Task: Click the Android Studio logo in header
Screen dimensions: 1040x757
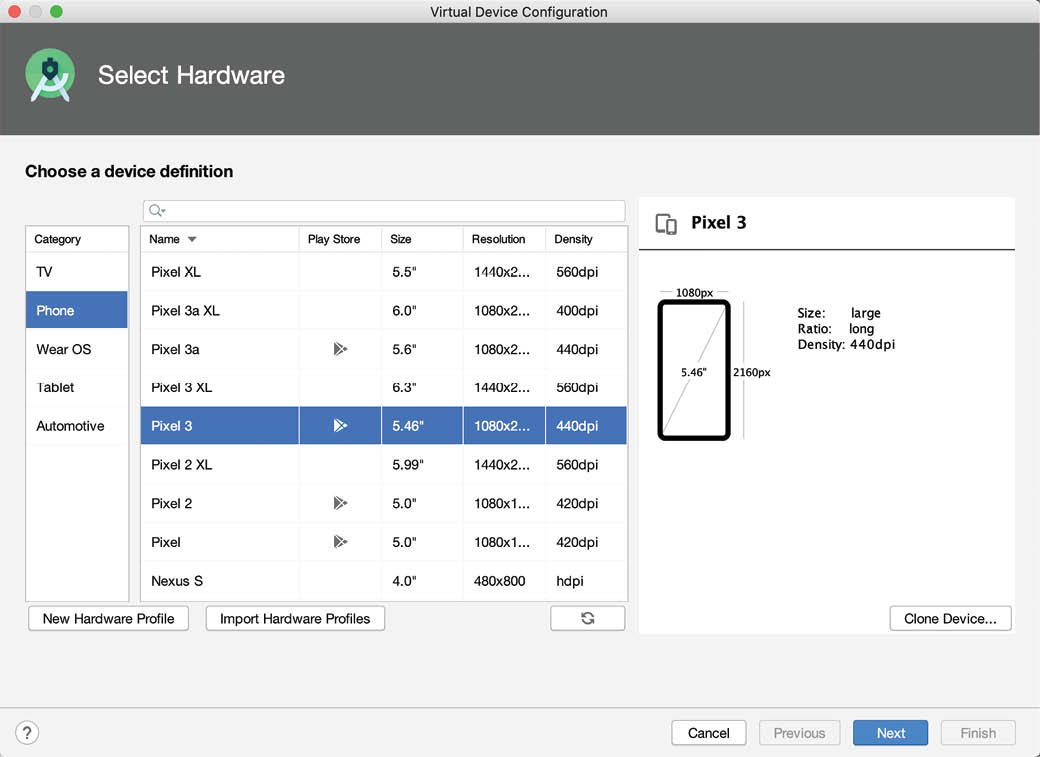Action: pyautogui.click(x=50, y=75)
